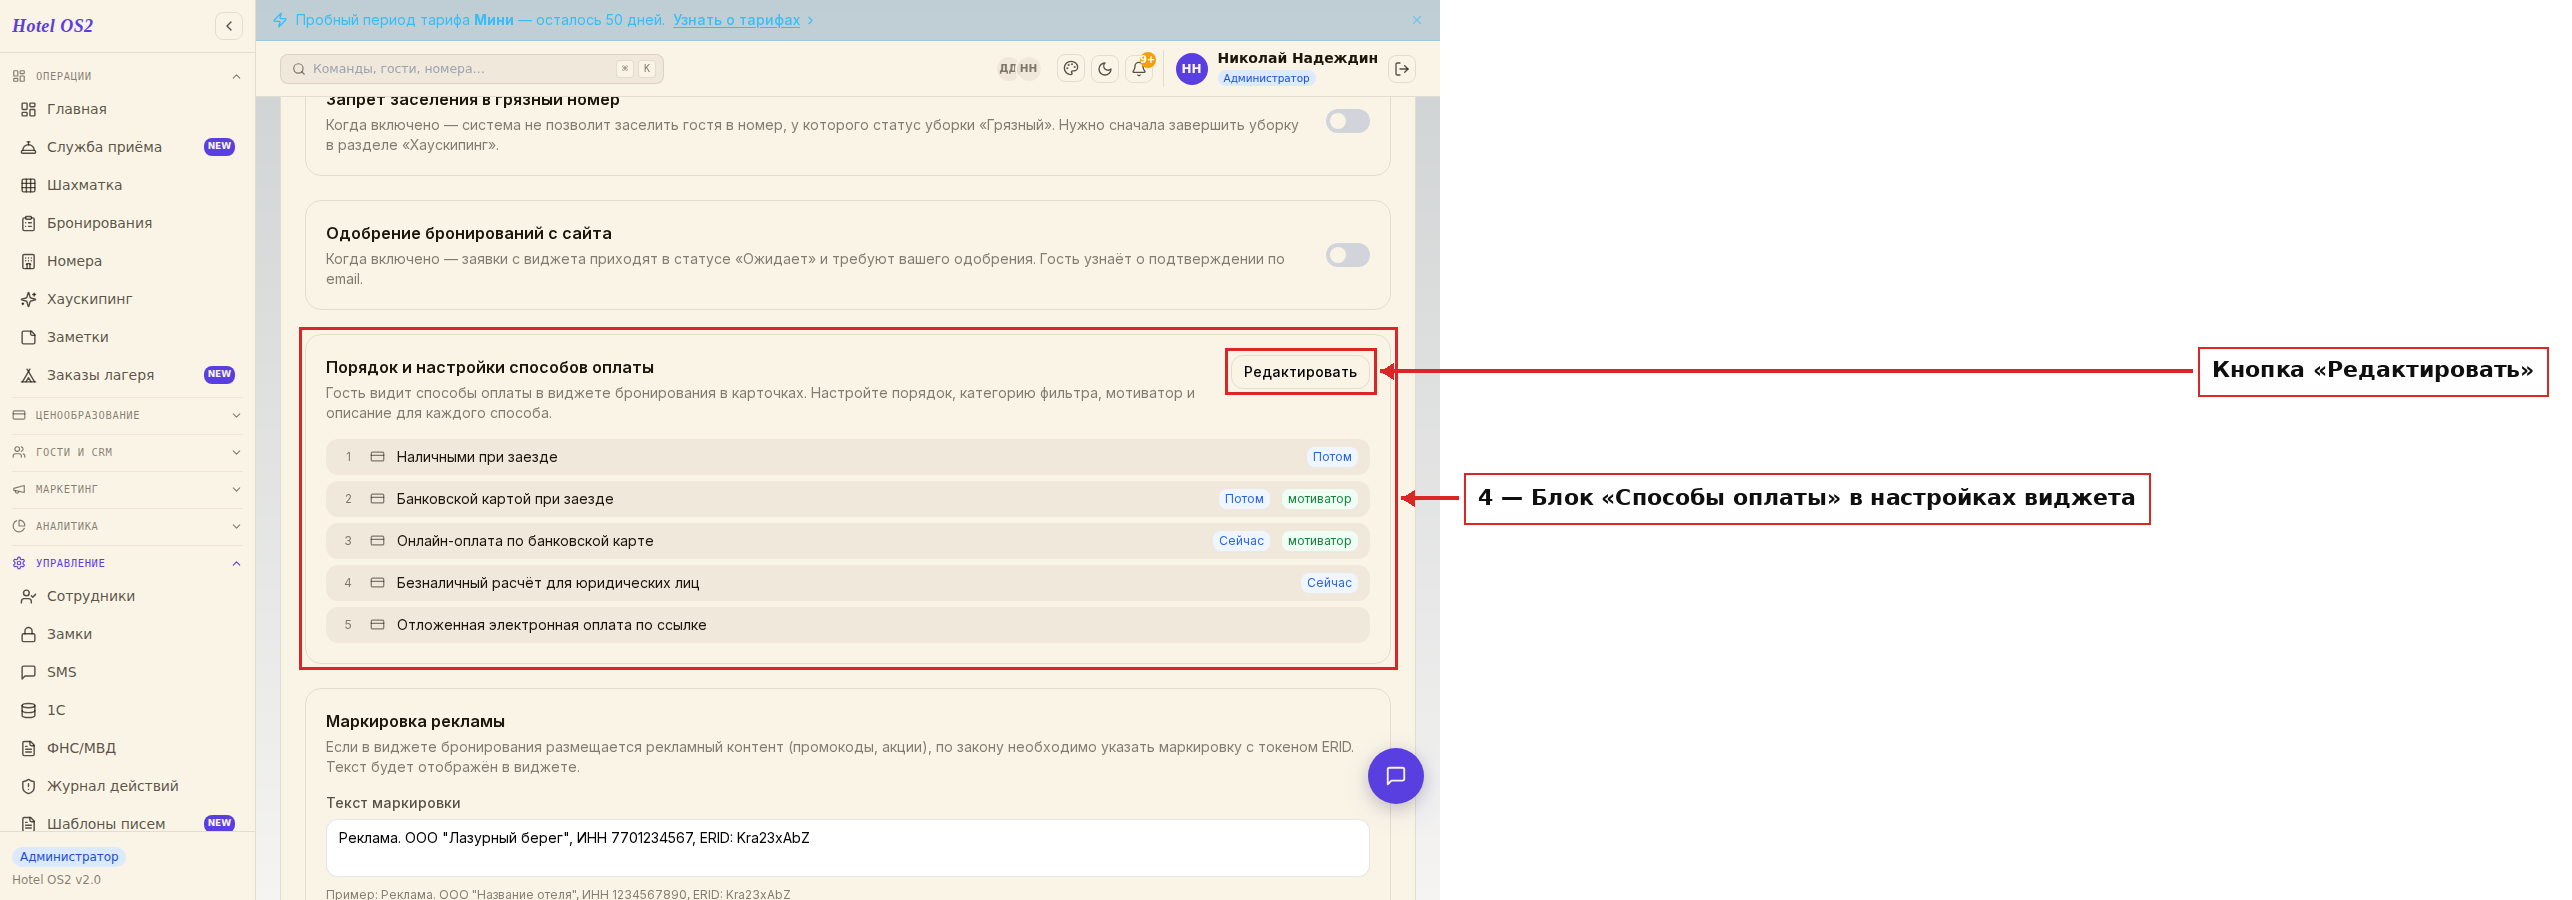Enable «Запрет заселения в грязный номер» switch
Image resolution: width=2572 pixels, height=900 pixels.
(1347, 121)
